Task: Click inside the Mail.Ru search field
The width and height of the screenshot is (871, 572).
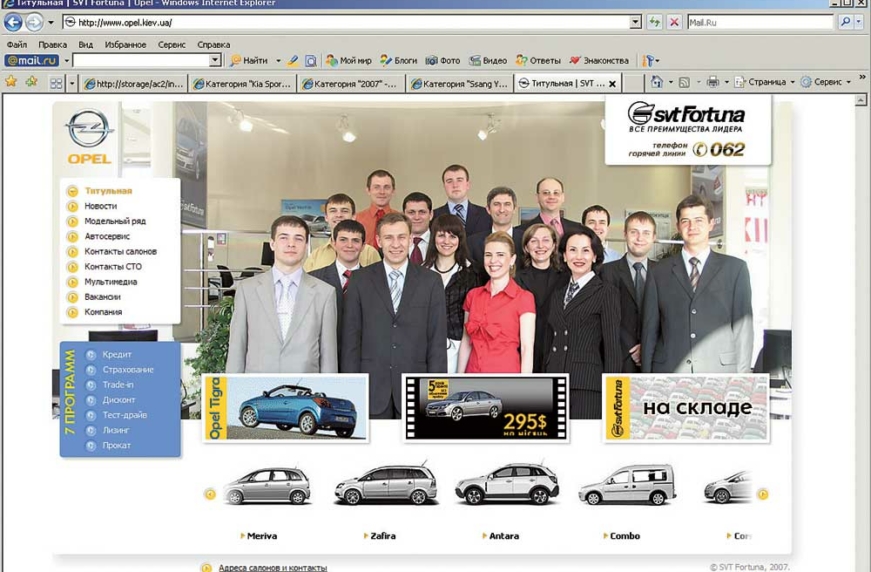Action: [758, 22]
